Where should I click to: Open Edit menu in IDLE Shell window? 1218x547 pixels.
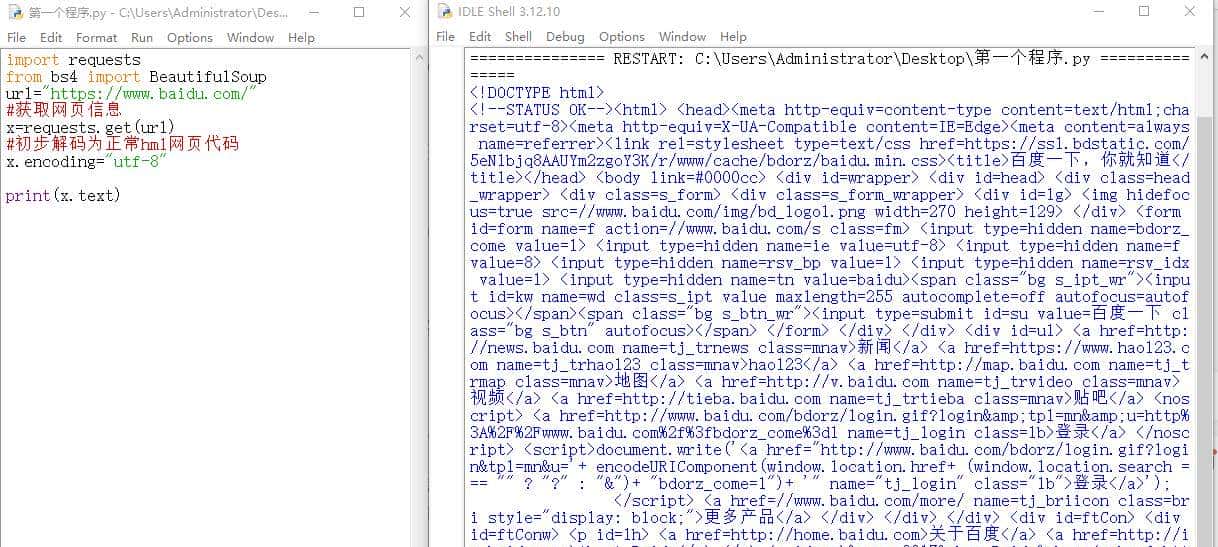pyautogui.click(x=480, y=36)
